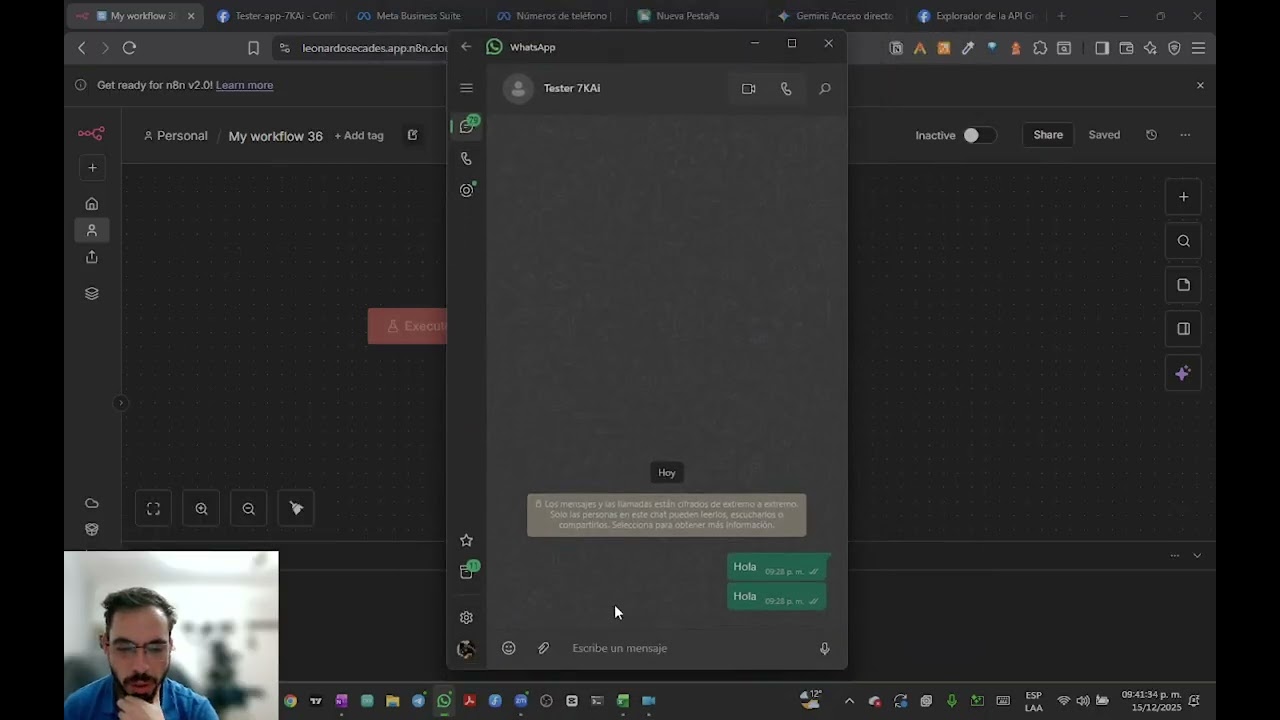The height and width of the screenshot is (720, 1280).
Task: Open WhatsApp profile avatar
Action: click(x=466, y=649)
